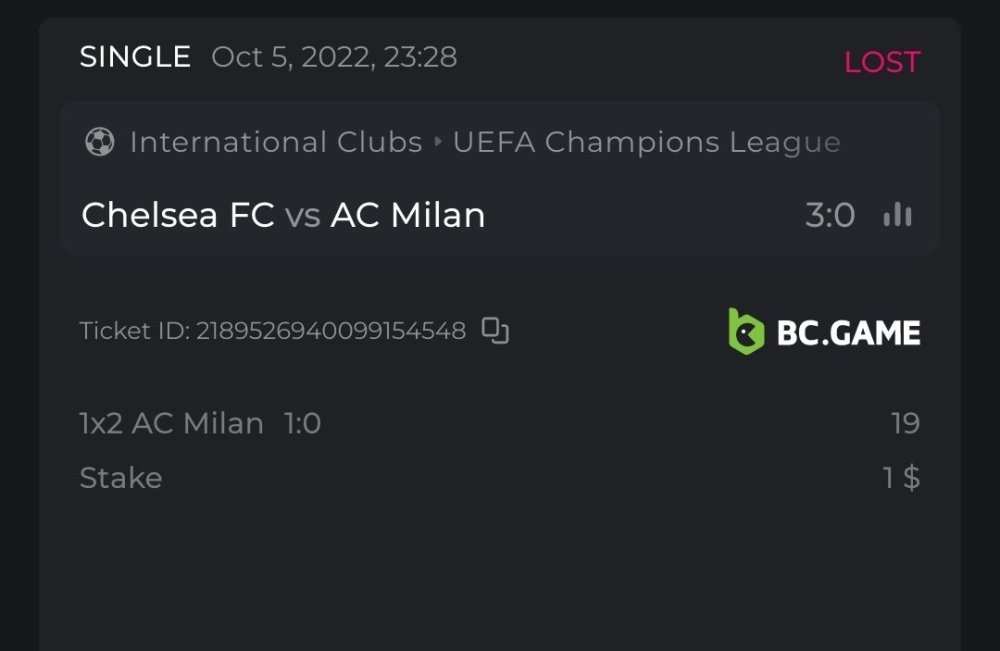1000x651 pixels.
Task: Click the green BC.GAME logo icon
Action: click(x=746, y=332)
